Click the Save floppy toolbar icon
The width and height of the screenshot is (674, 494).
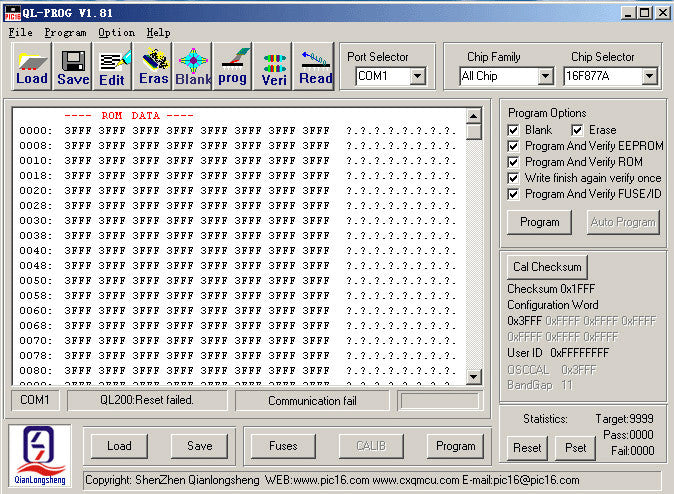pos(73,66)
